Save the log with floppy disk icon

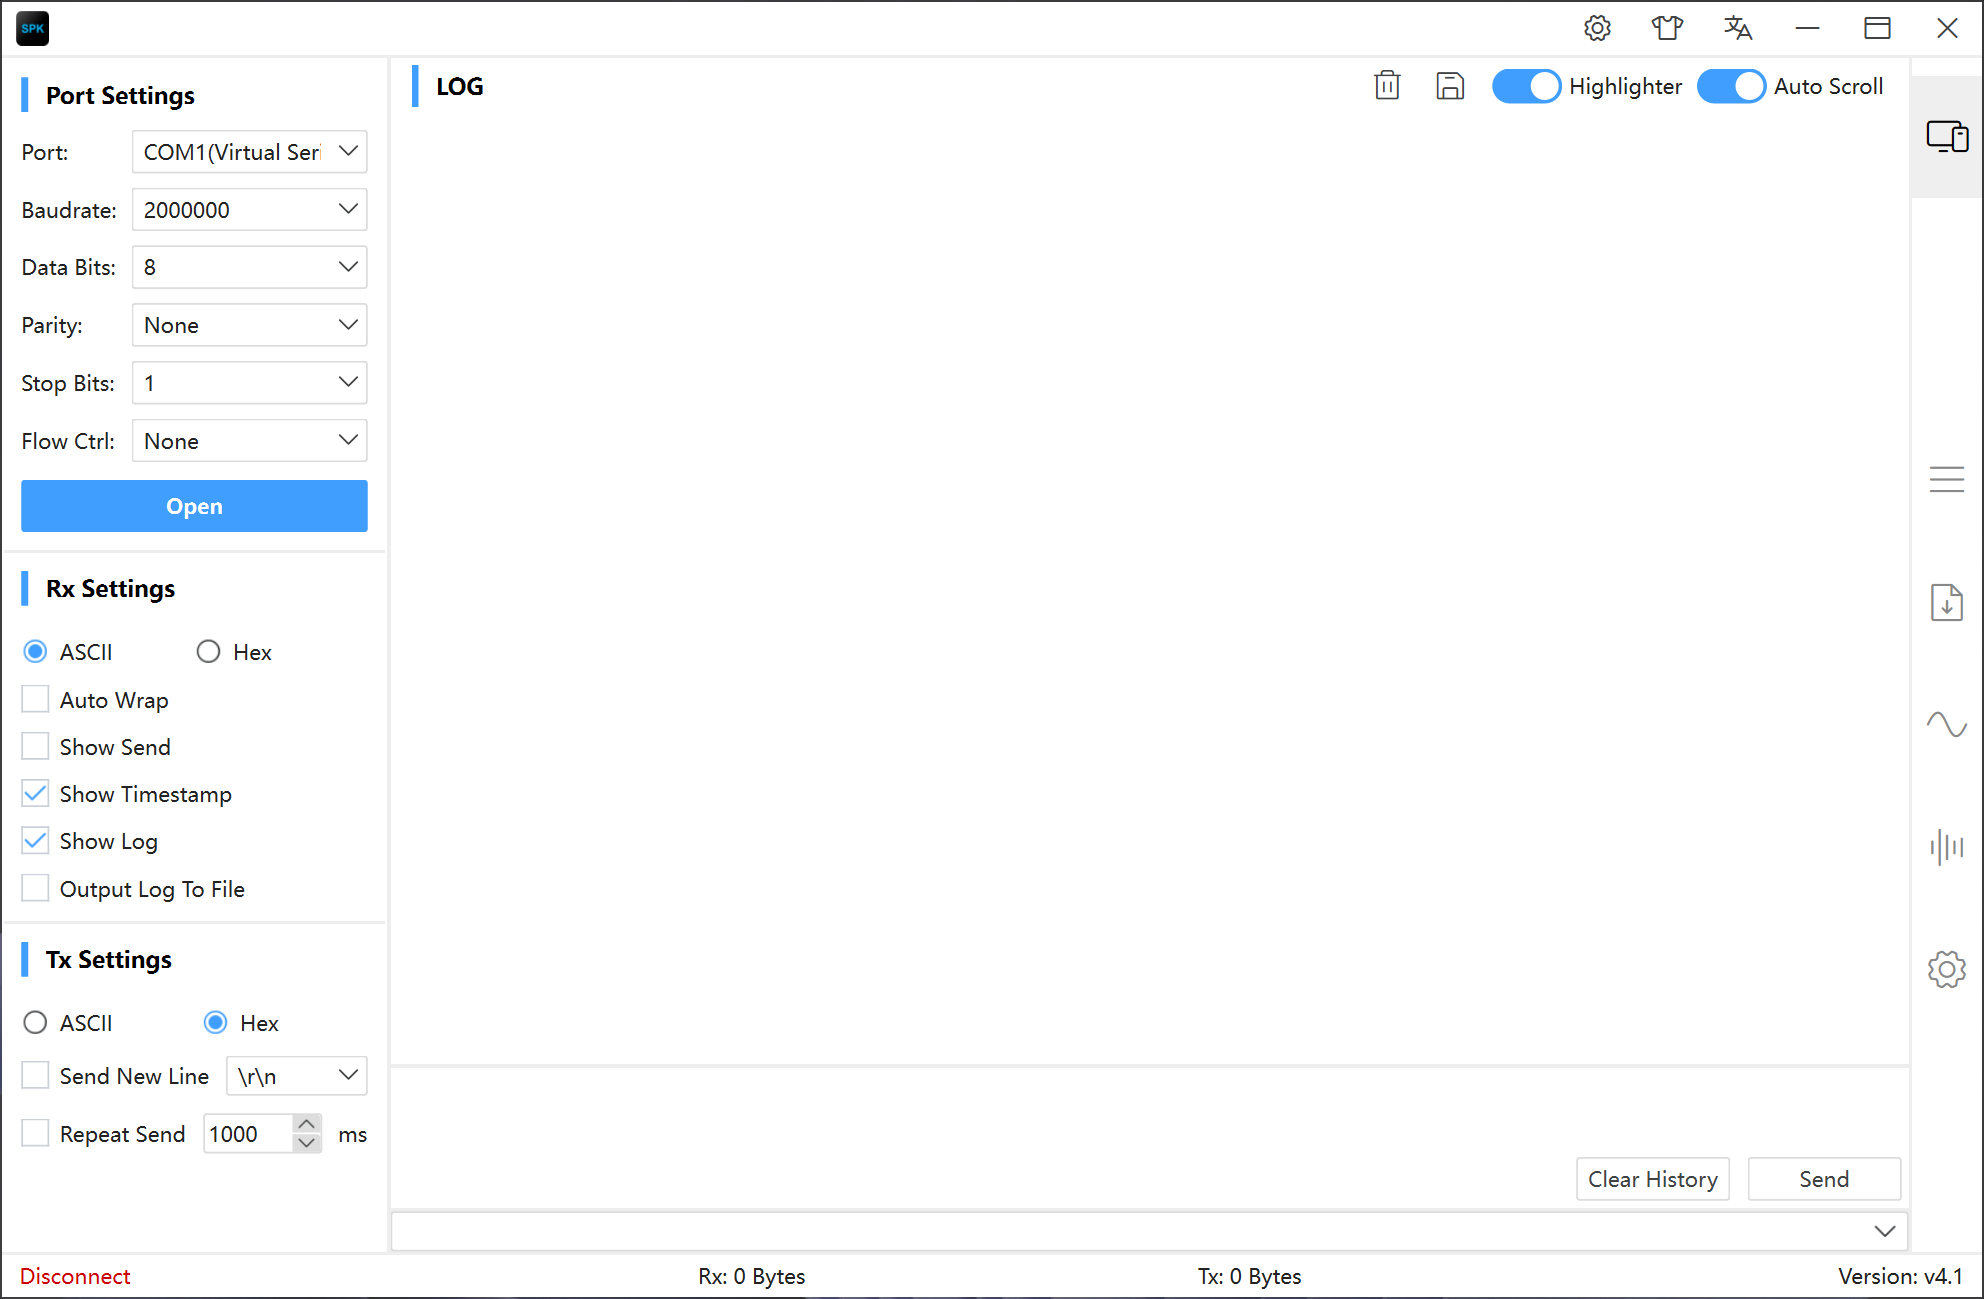1450,86
